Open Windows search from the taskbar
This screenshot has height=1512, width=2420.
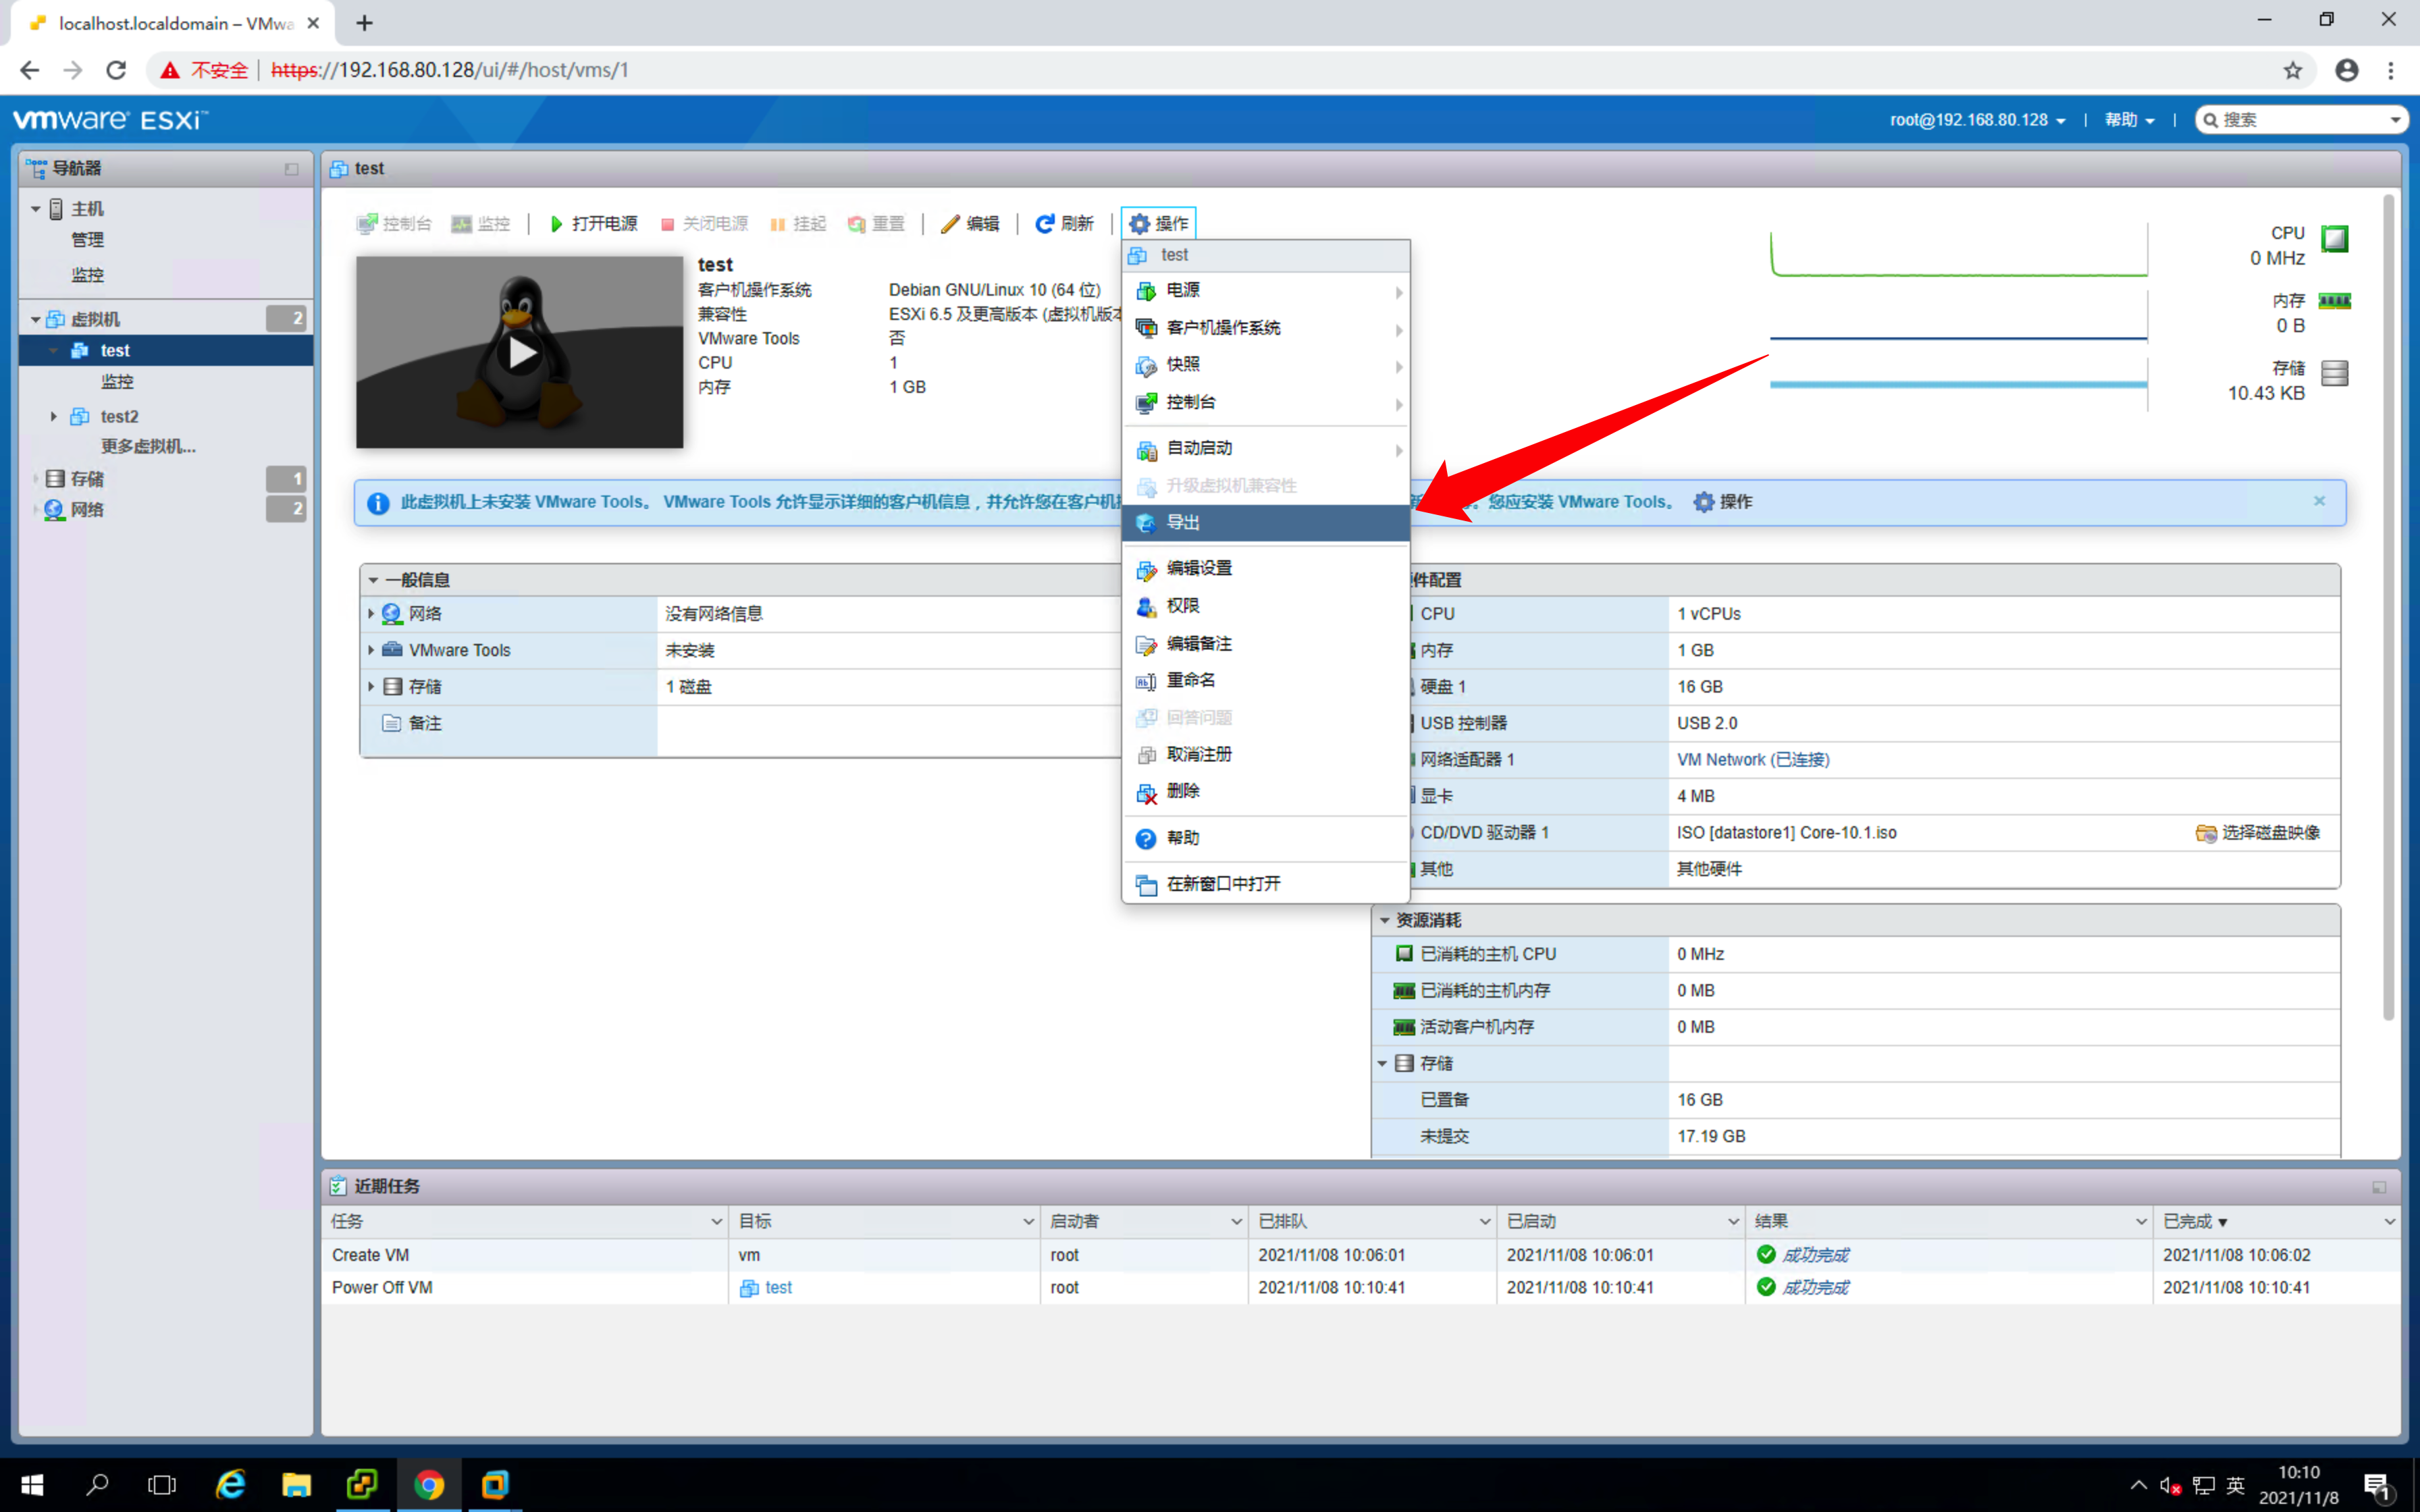click(97, 1484)
